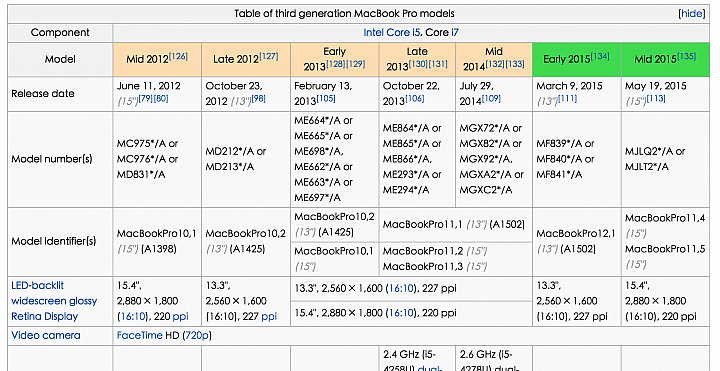Open reference [79] in June 11, 2012 cell

(x=146, y=98)
